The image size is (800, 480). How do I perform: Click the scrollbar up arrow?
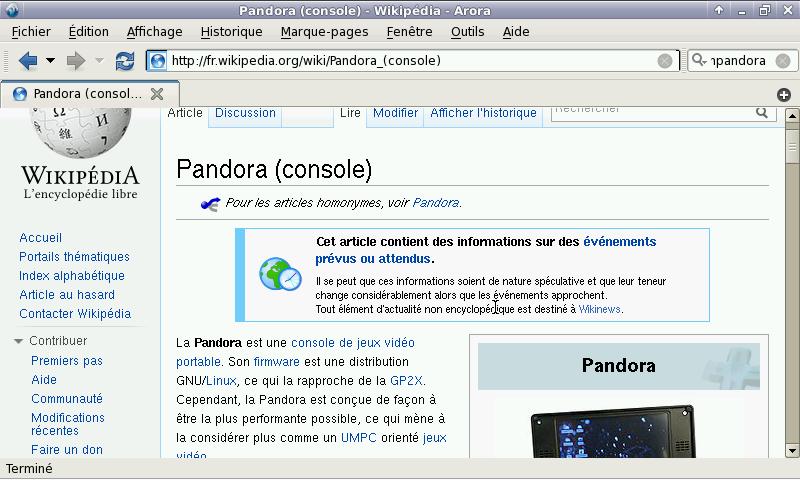pyautogui.click(x=792, y=115)
